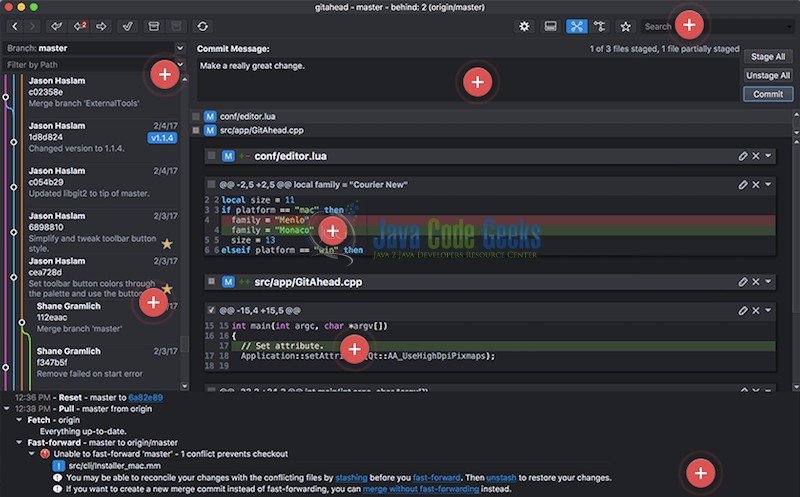The image size is (800, 497).
Task: Click the Commit button
Action: pos(768,94)
